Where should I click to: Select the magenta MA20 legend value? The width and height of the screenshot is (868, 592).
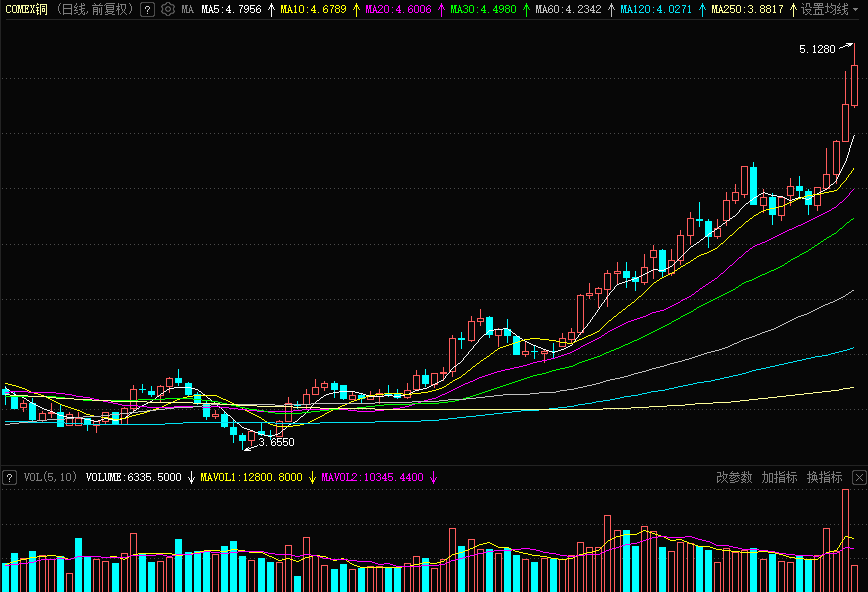tap(398, 10)
